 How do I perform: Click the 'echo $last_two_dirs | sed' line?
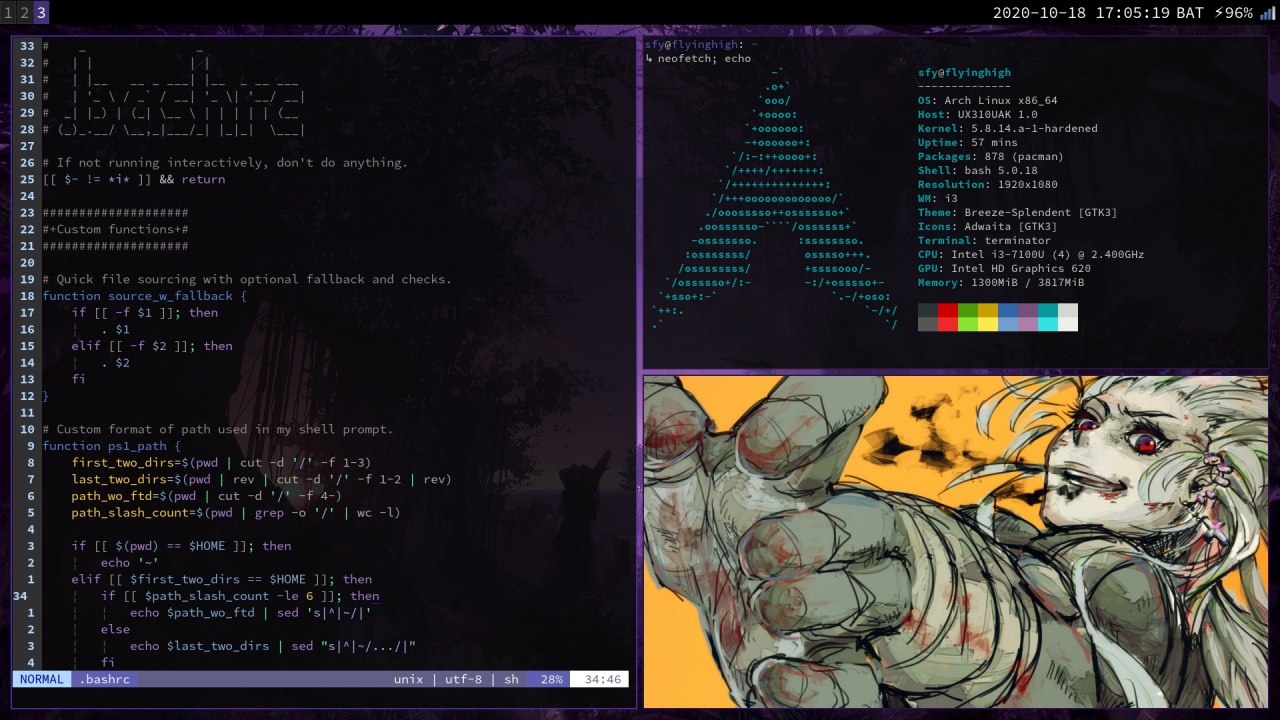[x=272, y=646]
